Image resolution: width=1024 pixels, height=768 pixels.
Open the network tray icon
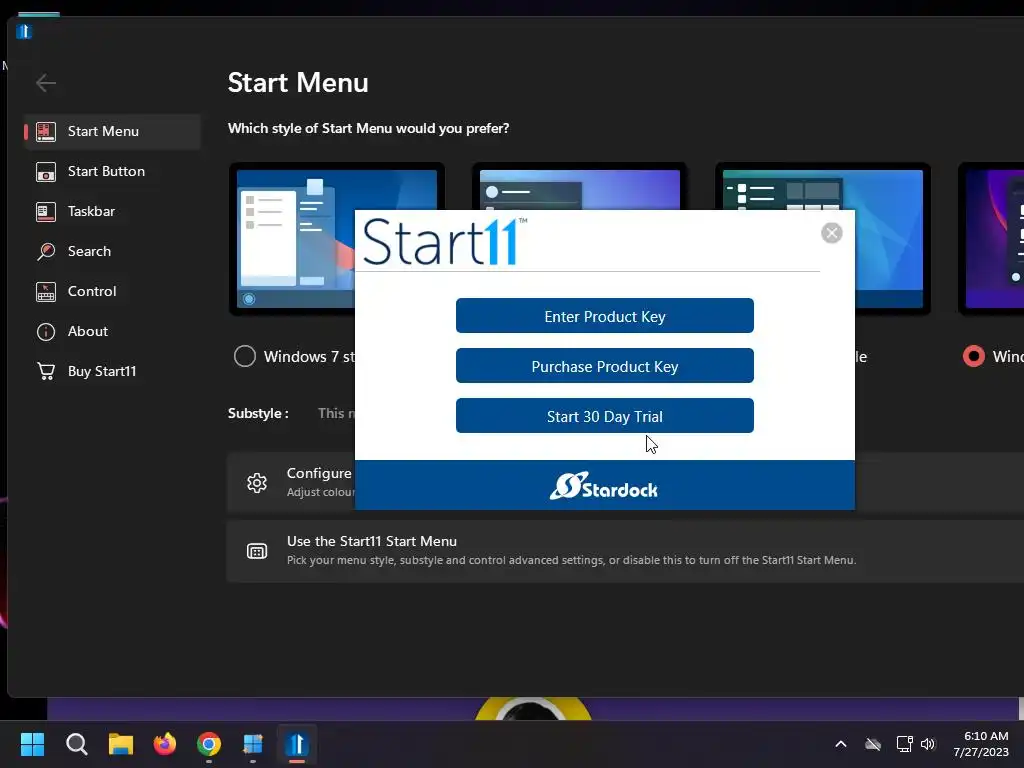pos(904,744)
